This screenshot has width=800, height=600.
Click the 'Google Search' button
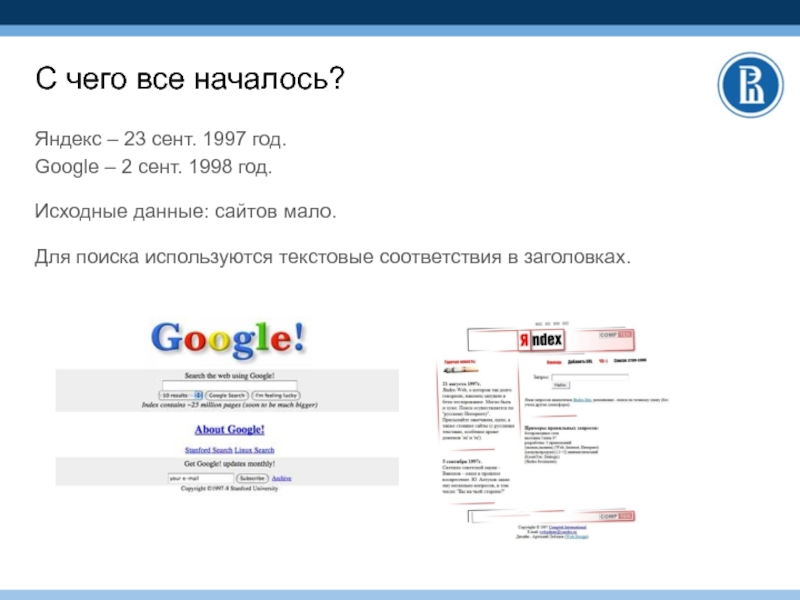click(x=227, y=395)
